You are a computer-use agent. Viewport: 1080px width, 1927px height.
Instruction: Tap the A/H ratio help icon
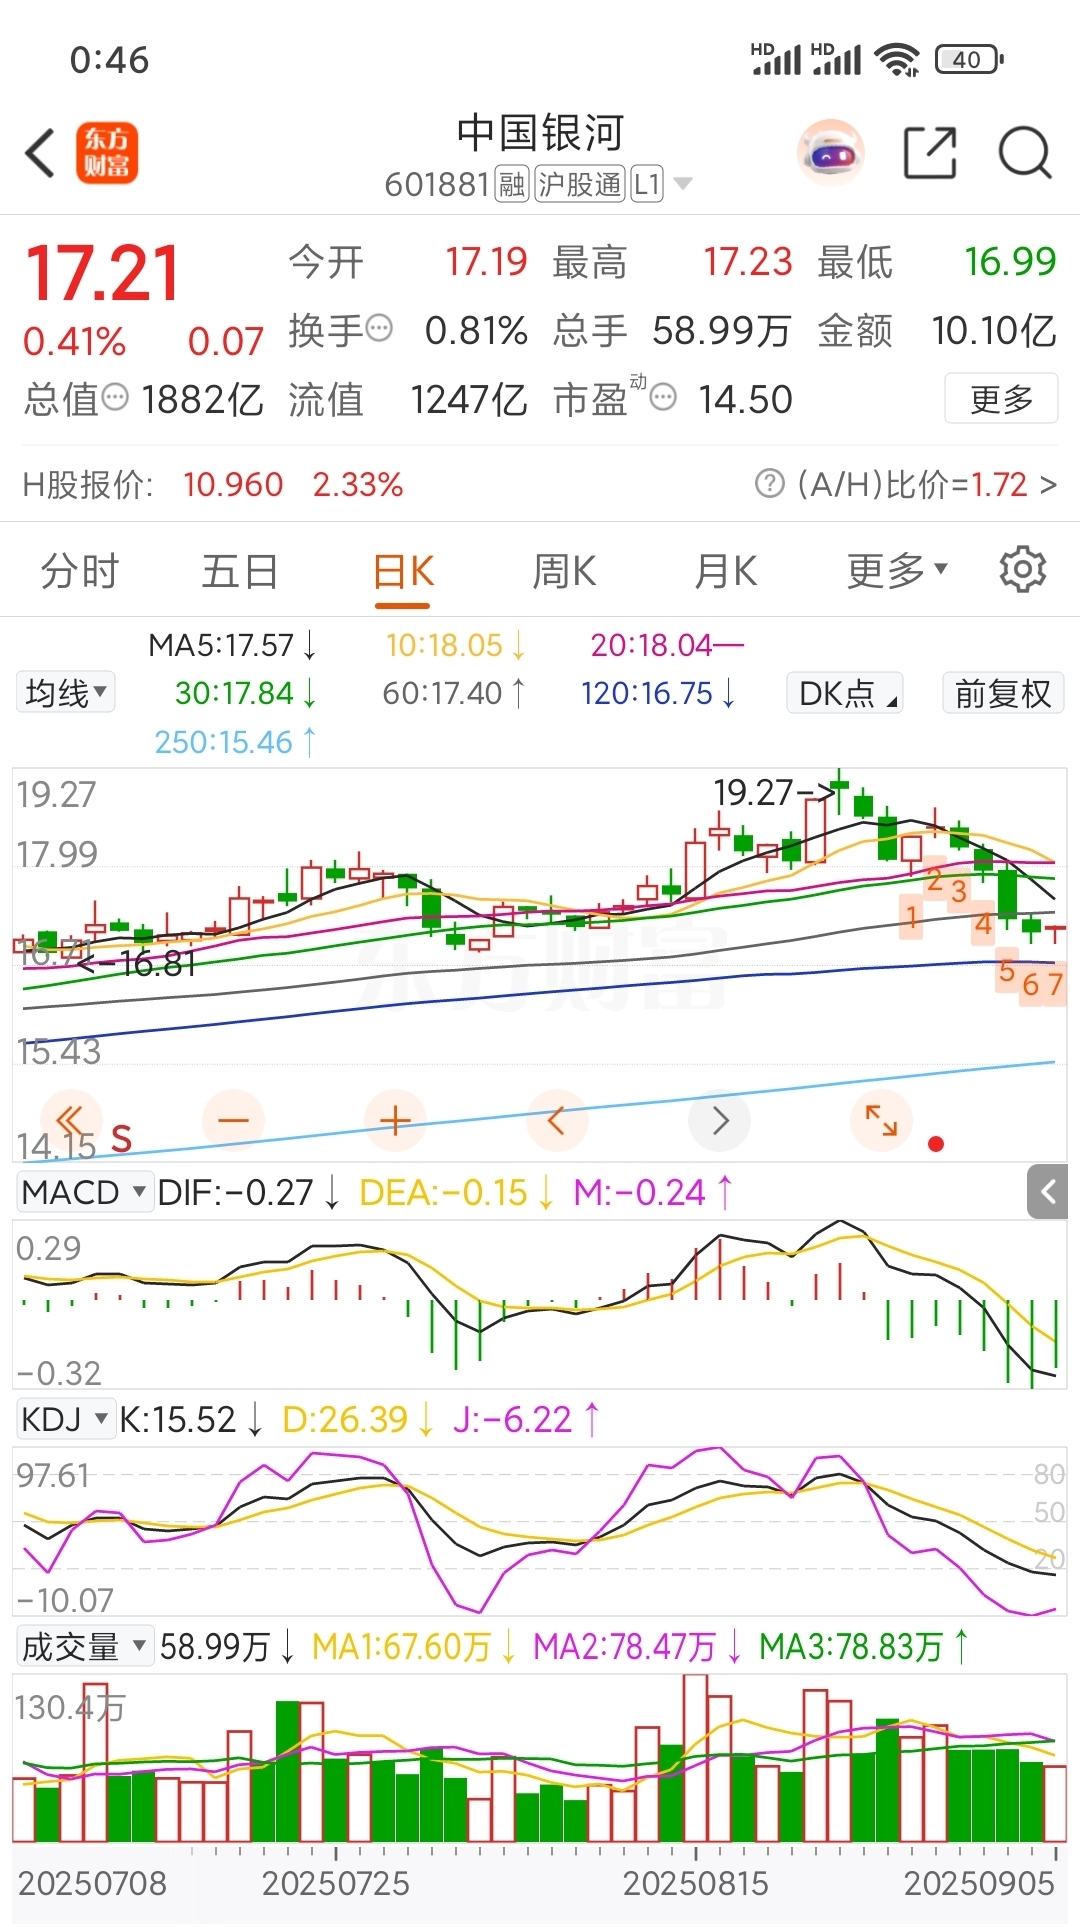click(769, 484)
